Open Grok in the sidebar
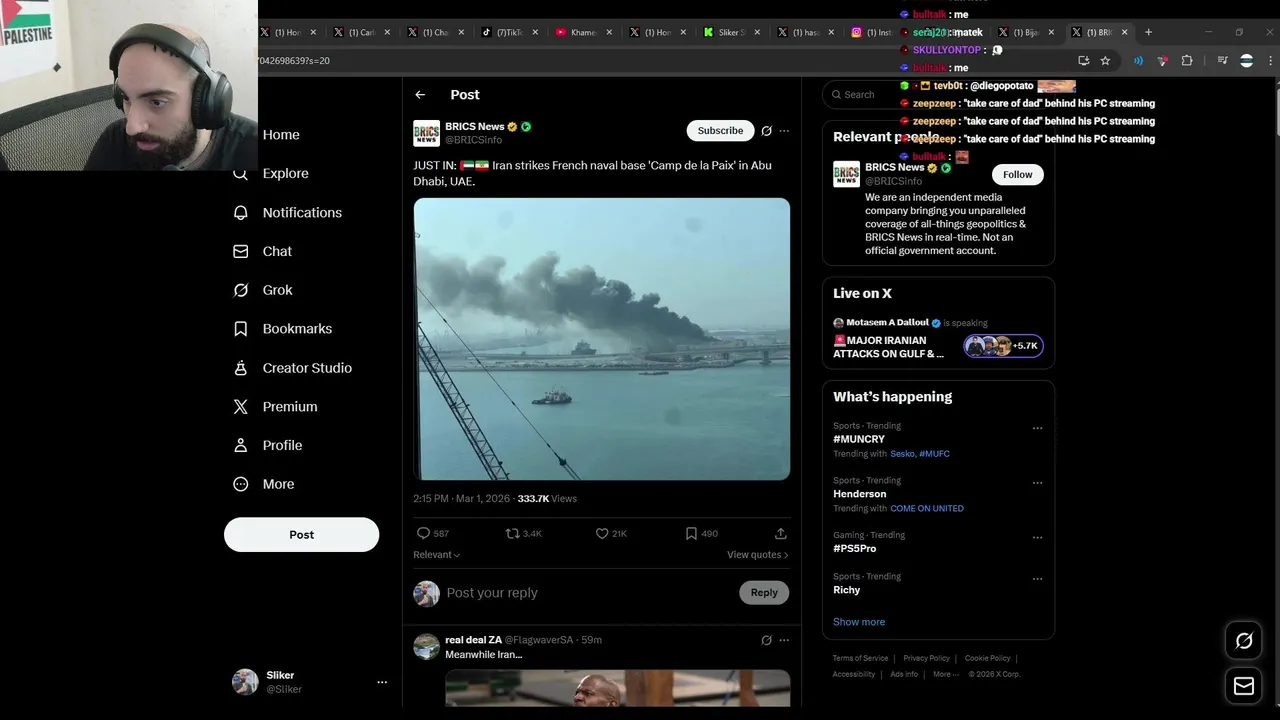The image size is (1280, 720). coord(240,290)
